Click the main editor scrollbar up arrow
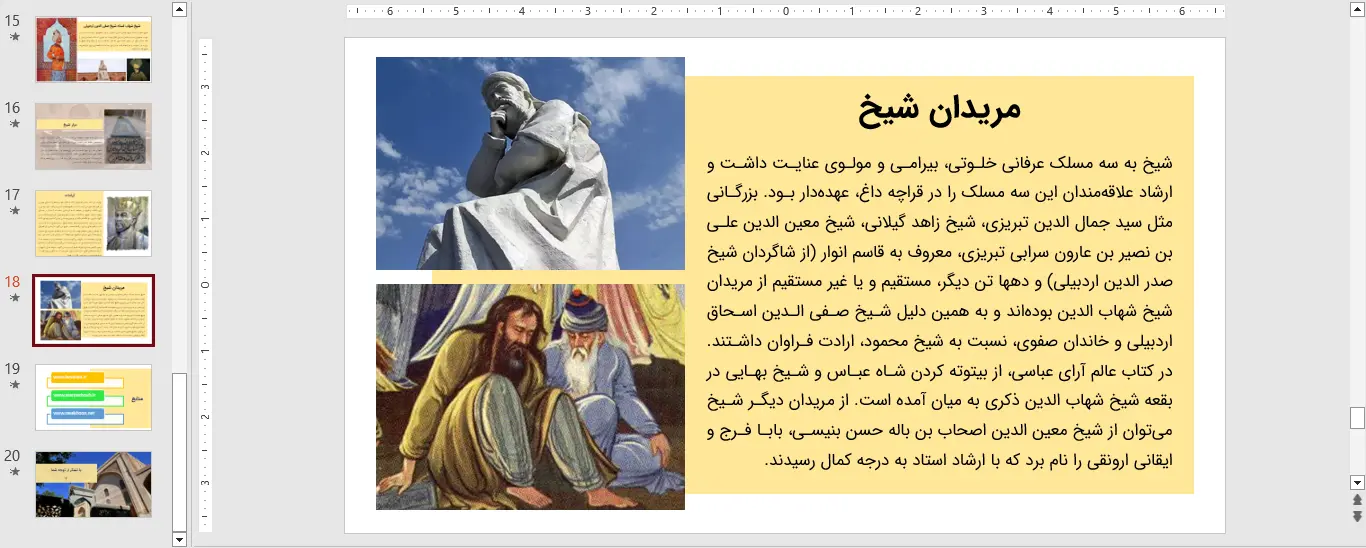Viewport: 1366px width, 548px height. click(1357, 9)
